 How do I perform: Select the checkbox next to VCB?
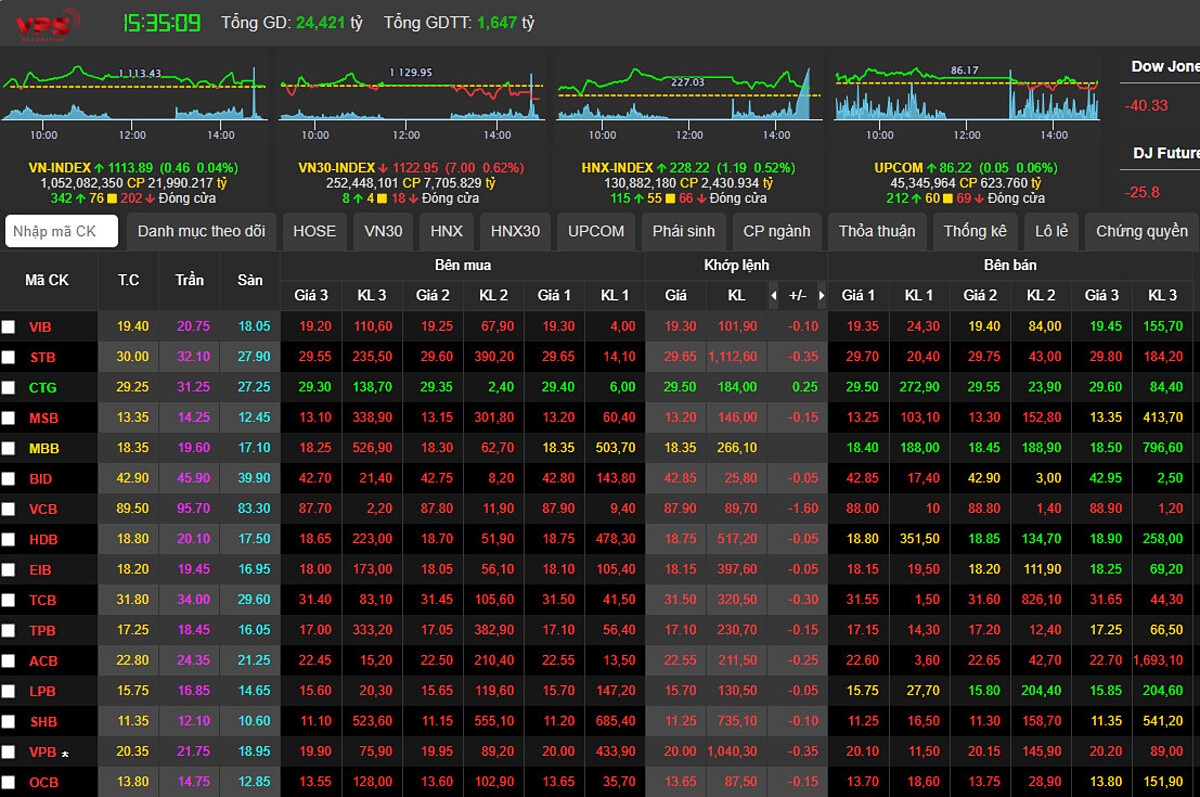(9, 509)
